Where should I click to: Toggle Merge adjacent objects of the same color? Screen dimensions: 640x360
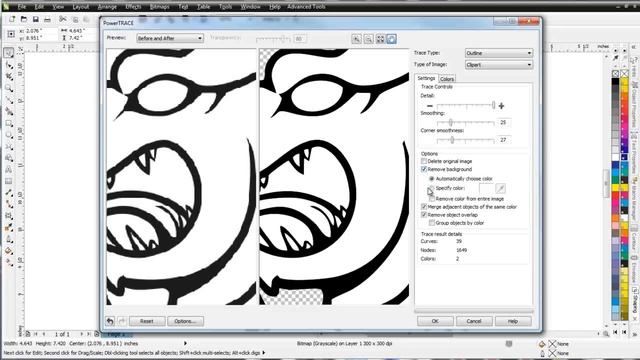click(x=424, y=207)
